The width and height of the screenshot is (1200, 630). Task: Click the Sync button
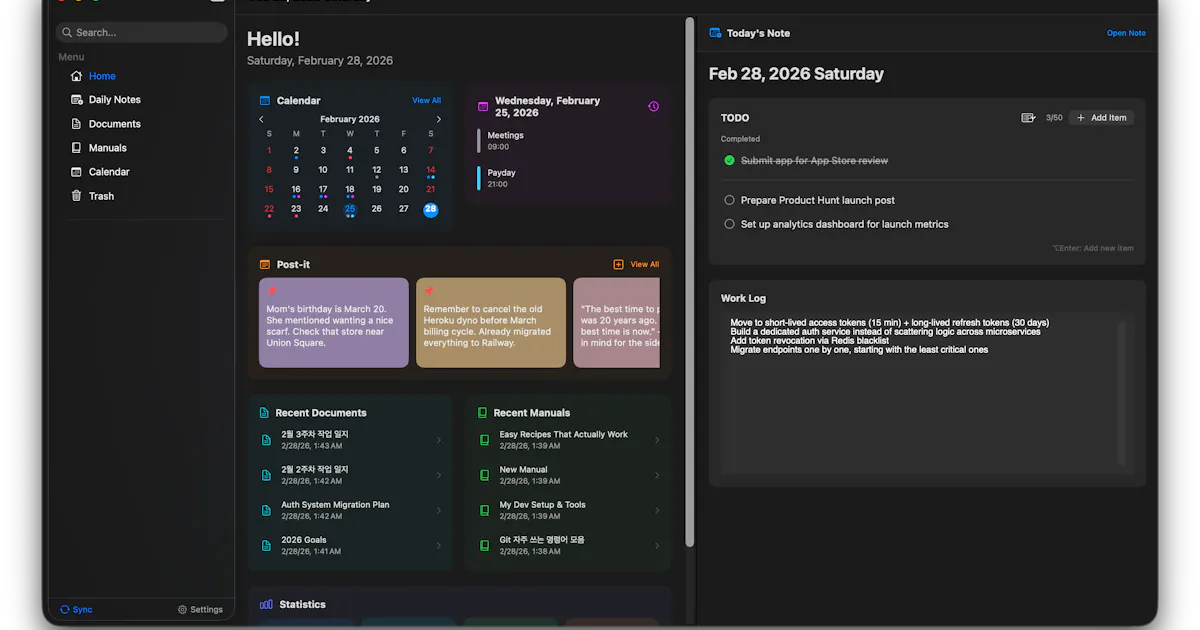(76, 609)
